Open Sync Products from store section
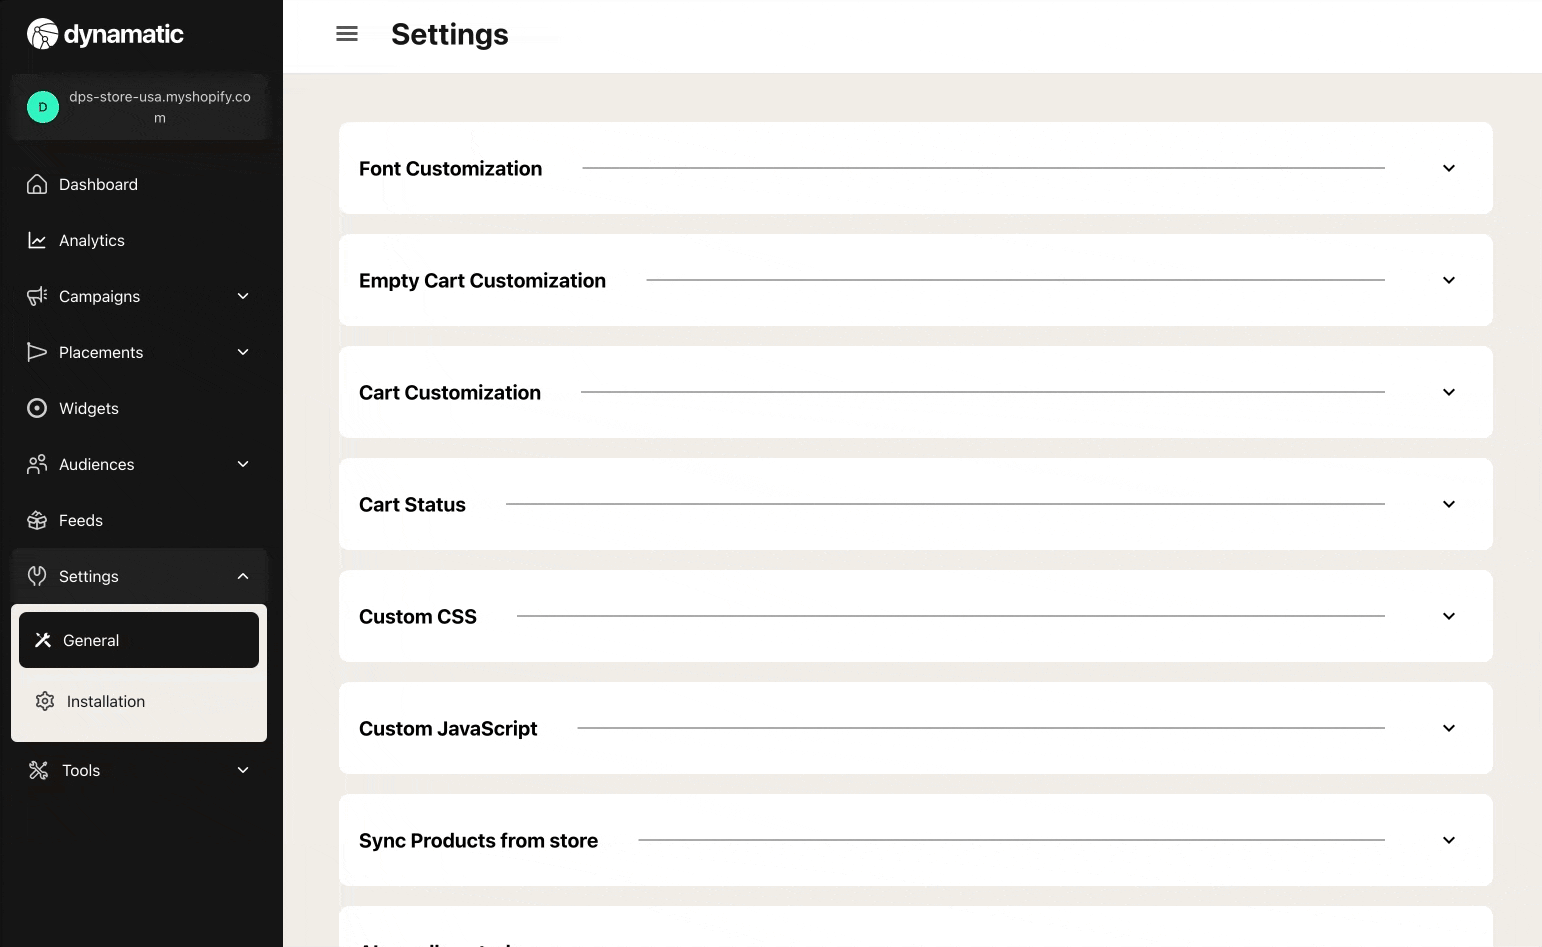This screenshot has width=1542, height=947. click(x=478, y=840)
